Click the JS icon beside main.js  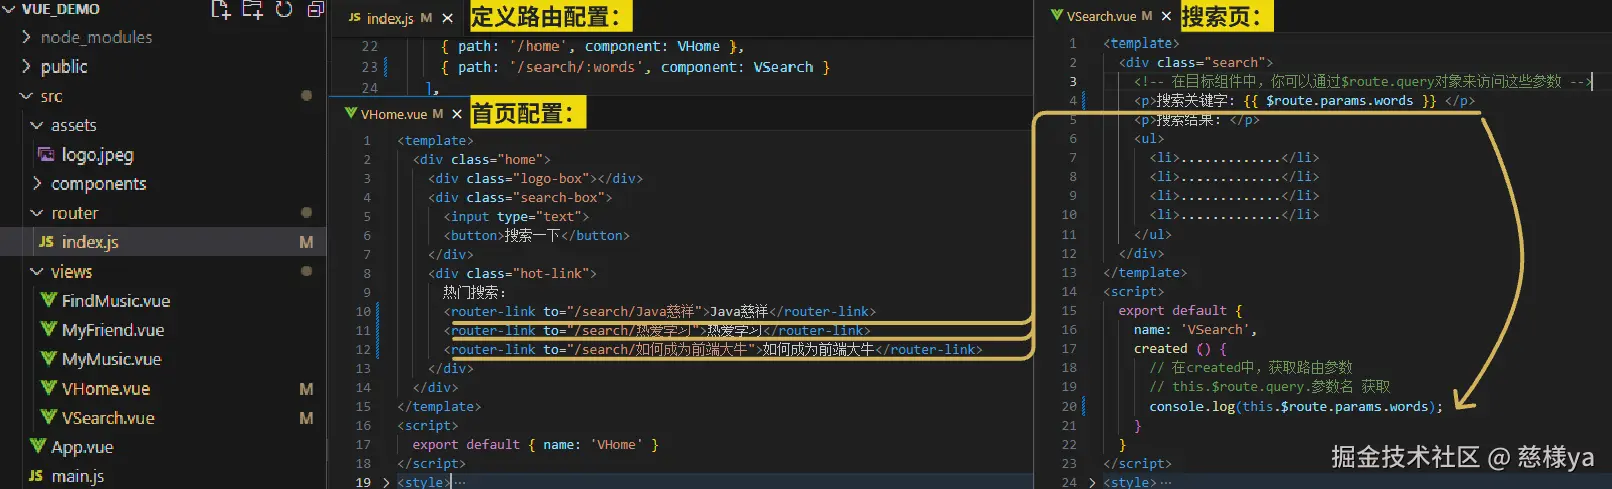(36, 476)
